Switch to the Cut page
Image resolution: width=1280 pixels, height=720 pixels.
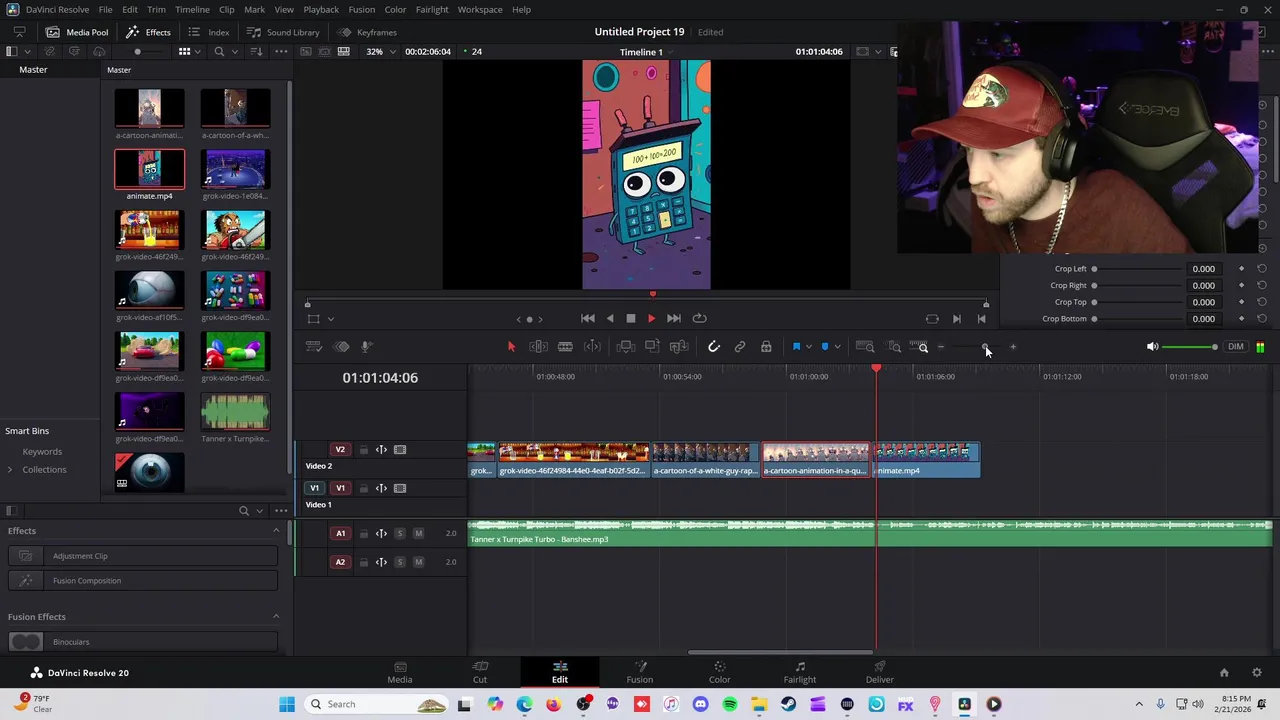[480, 672]
